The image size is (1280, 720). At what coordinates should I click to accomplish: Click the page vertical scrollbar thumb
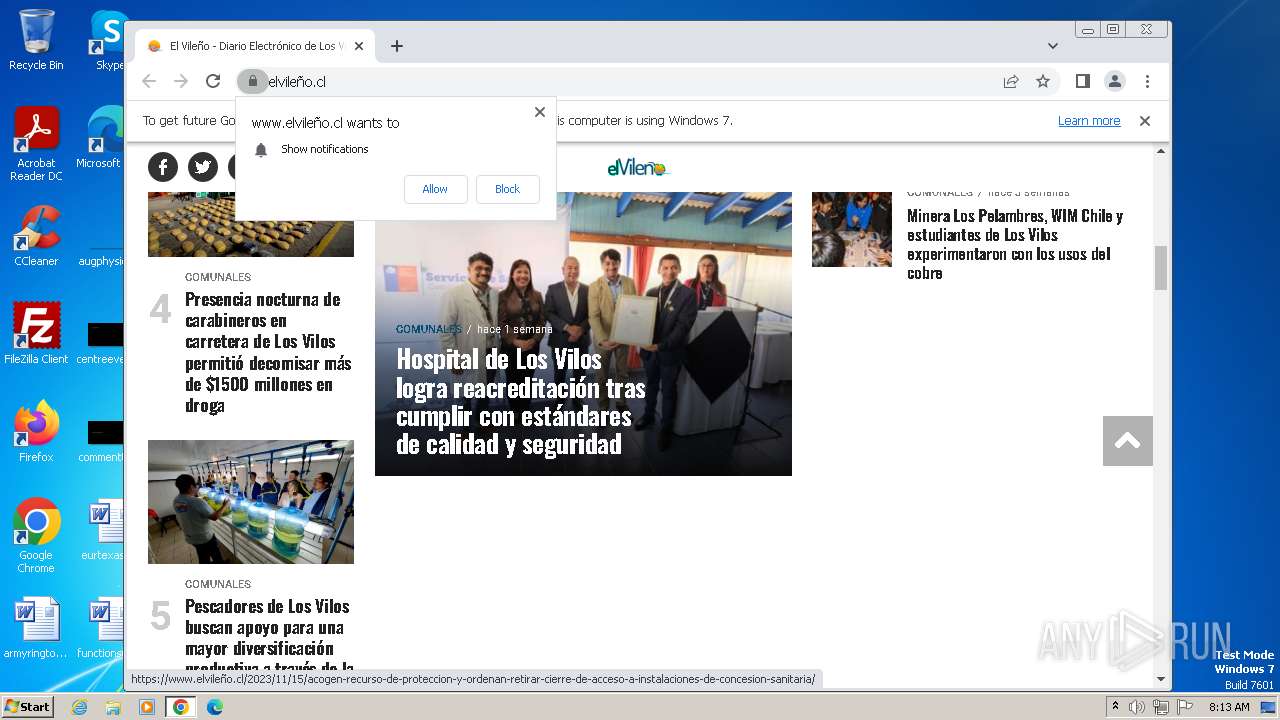[1161, 268]
